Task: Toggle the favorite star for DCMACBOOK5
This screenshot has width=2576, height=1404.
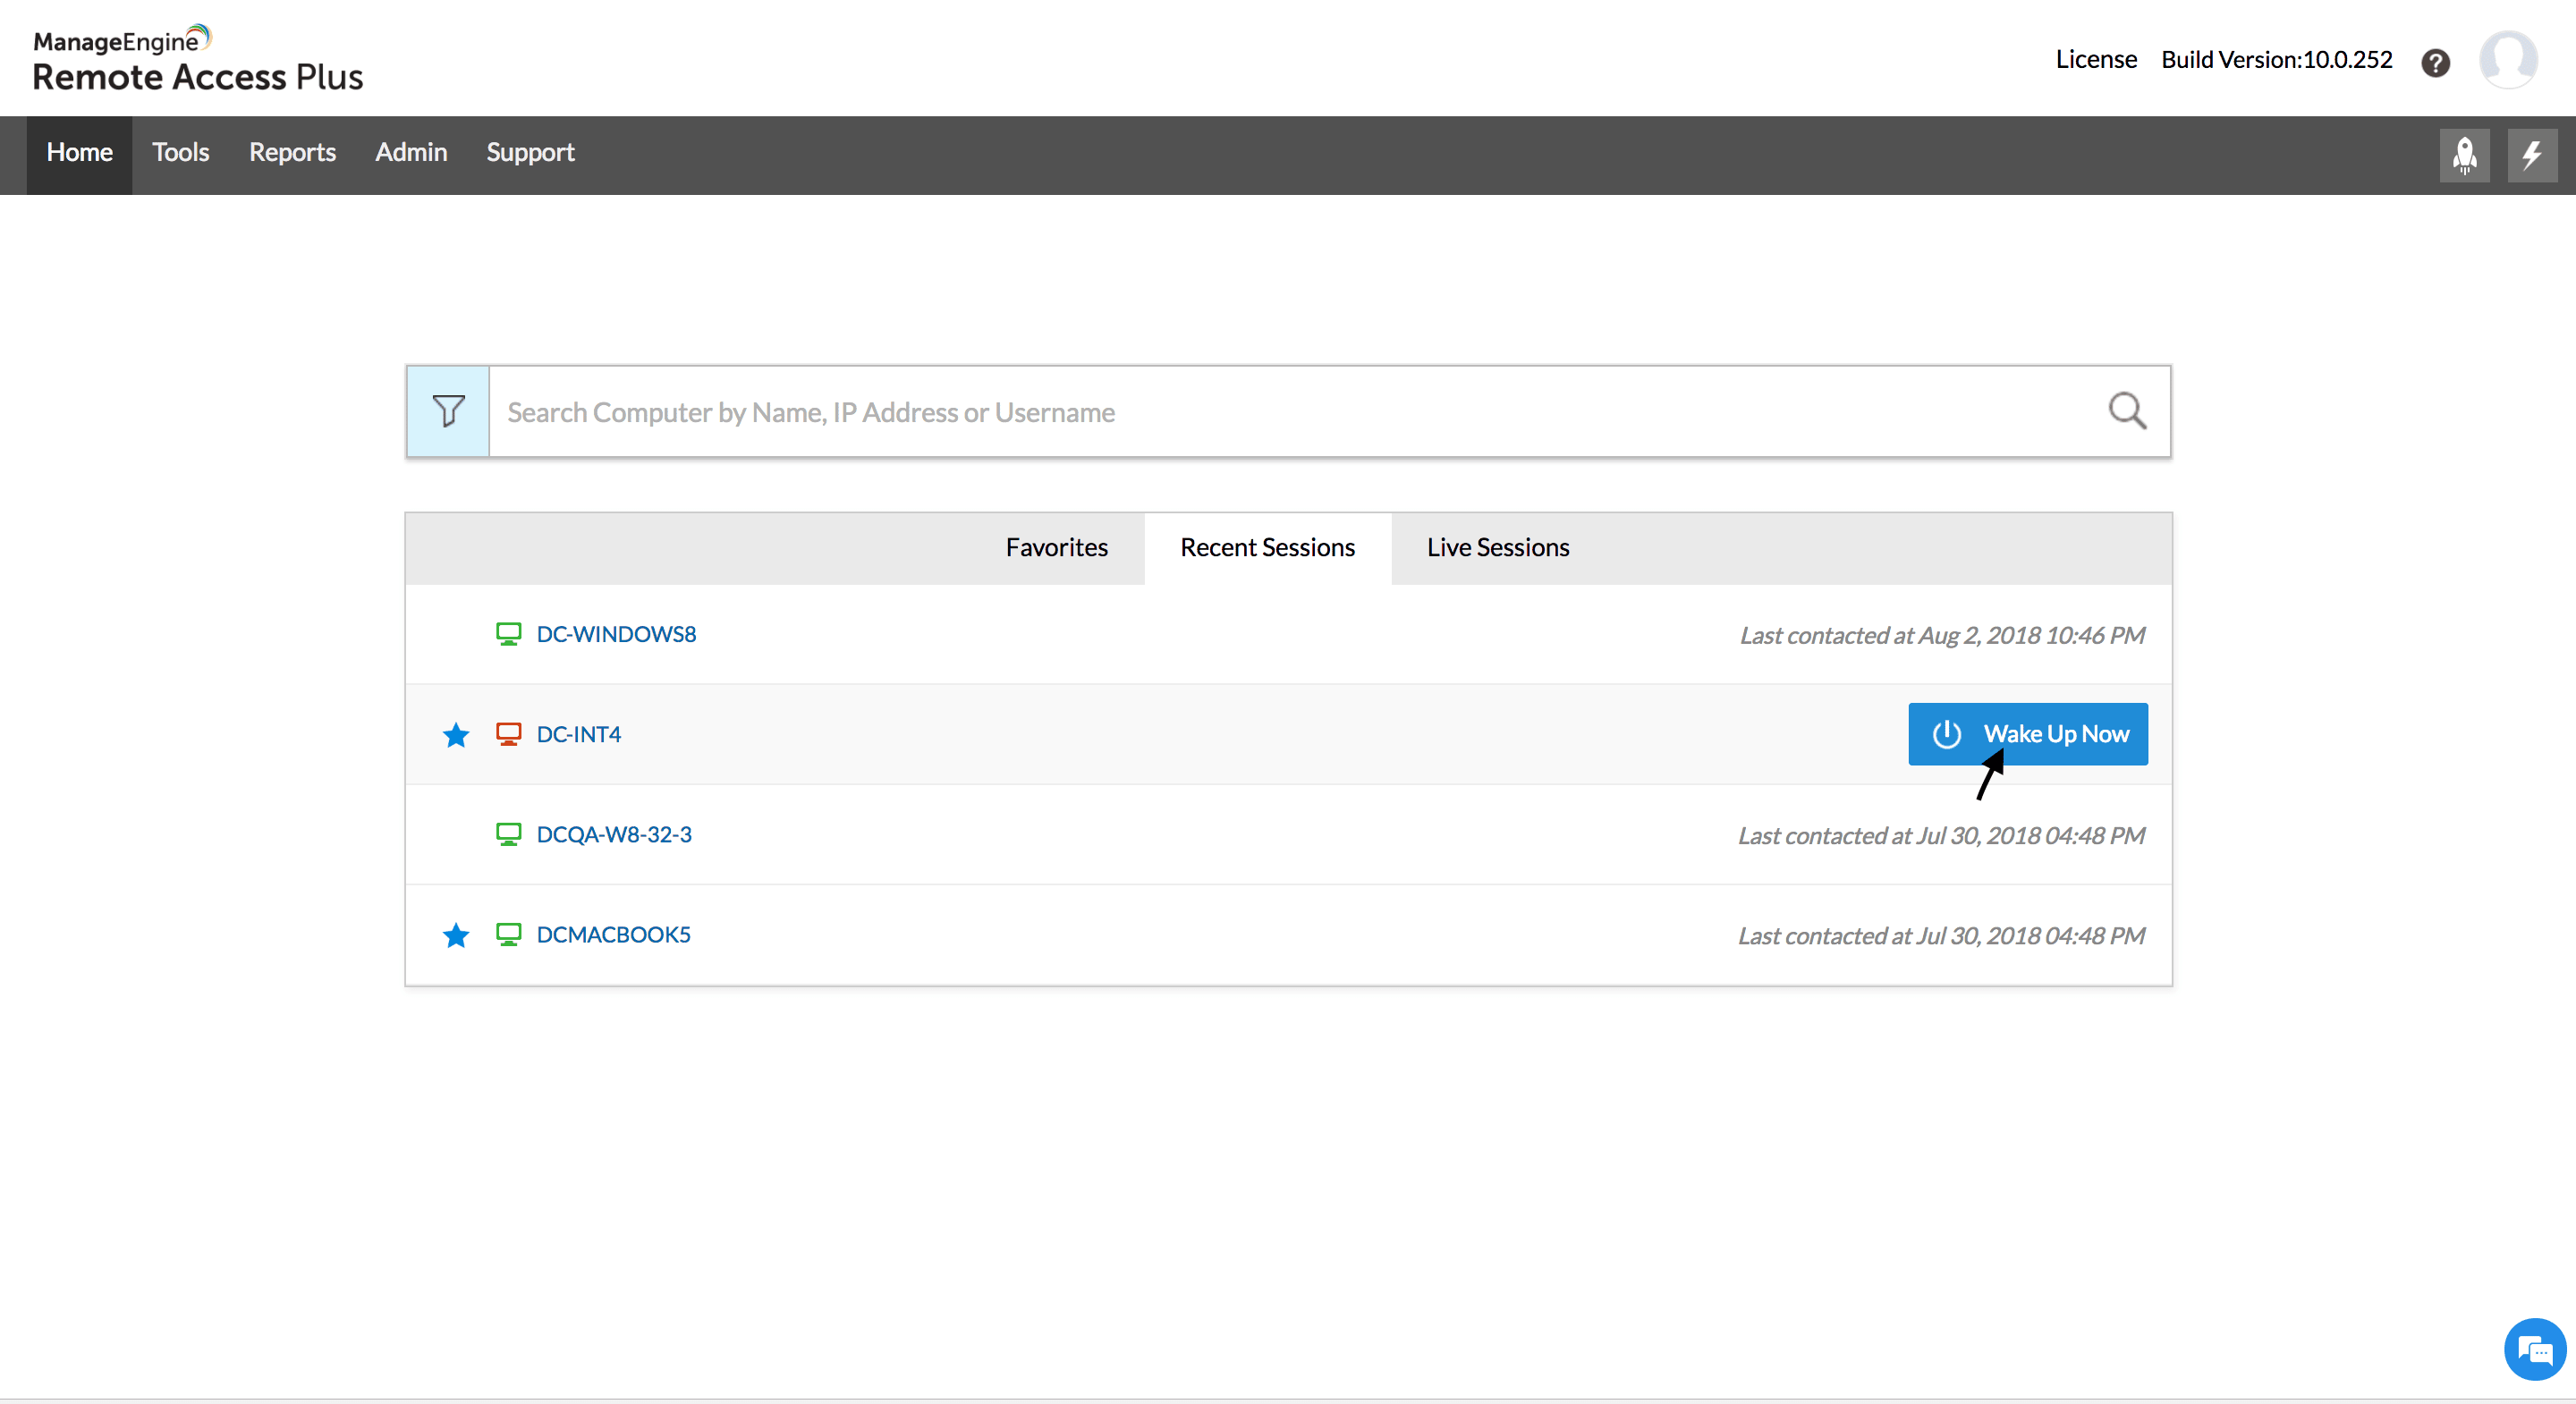Action: coord(456,935)
